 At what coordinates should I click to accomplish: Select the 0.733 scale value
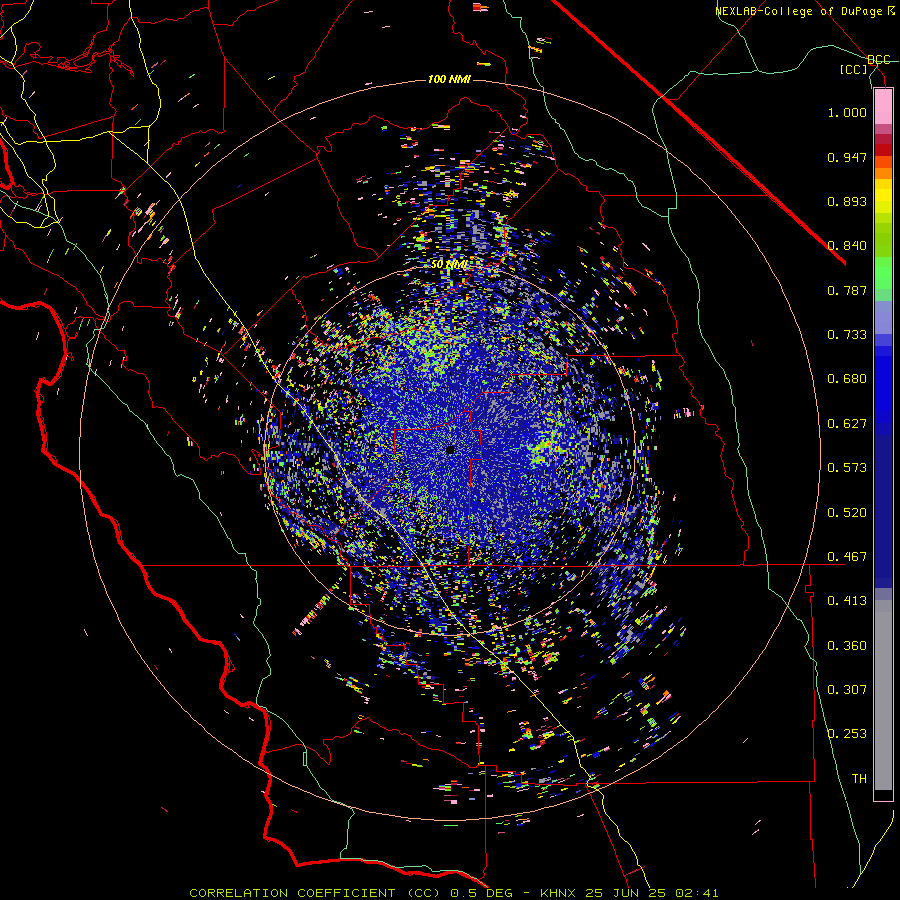847,335
